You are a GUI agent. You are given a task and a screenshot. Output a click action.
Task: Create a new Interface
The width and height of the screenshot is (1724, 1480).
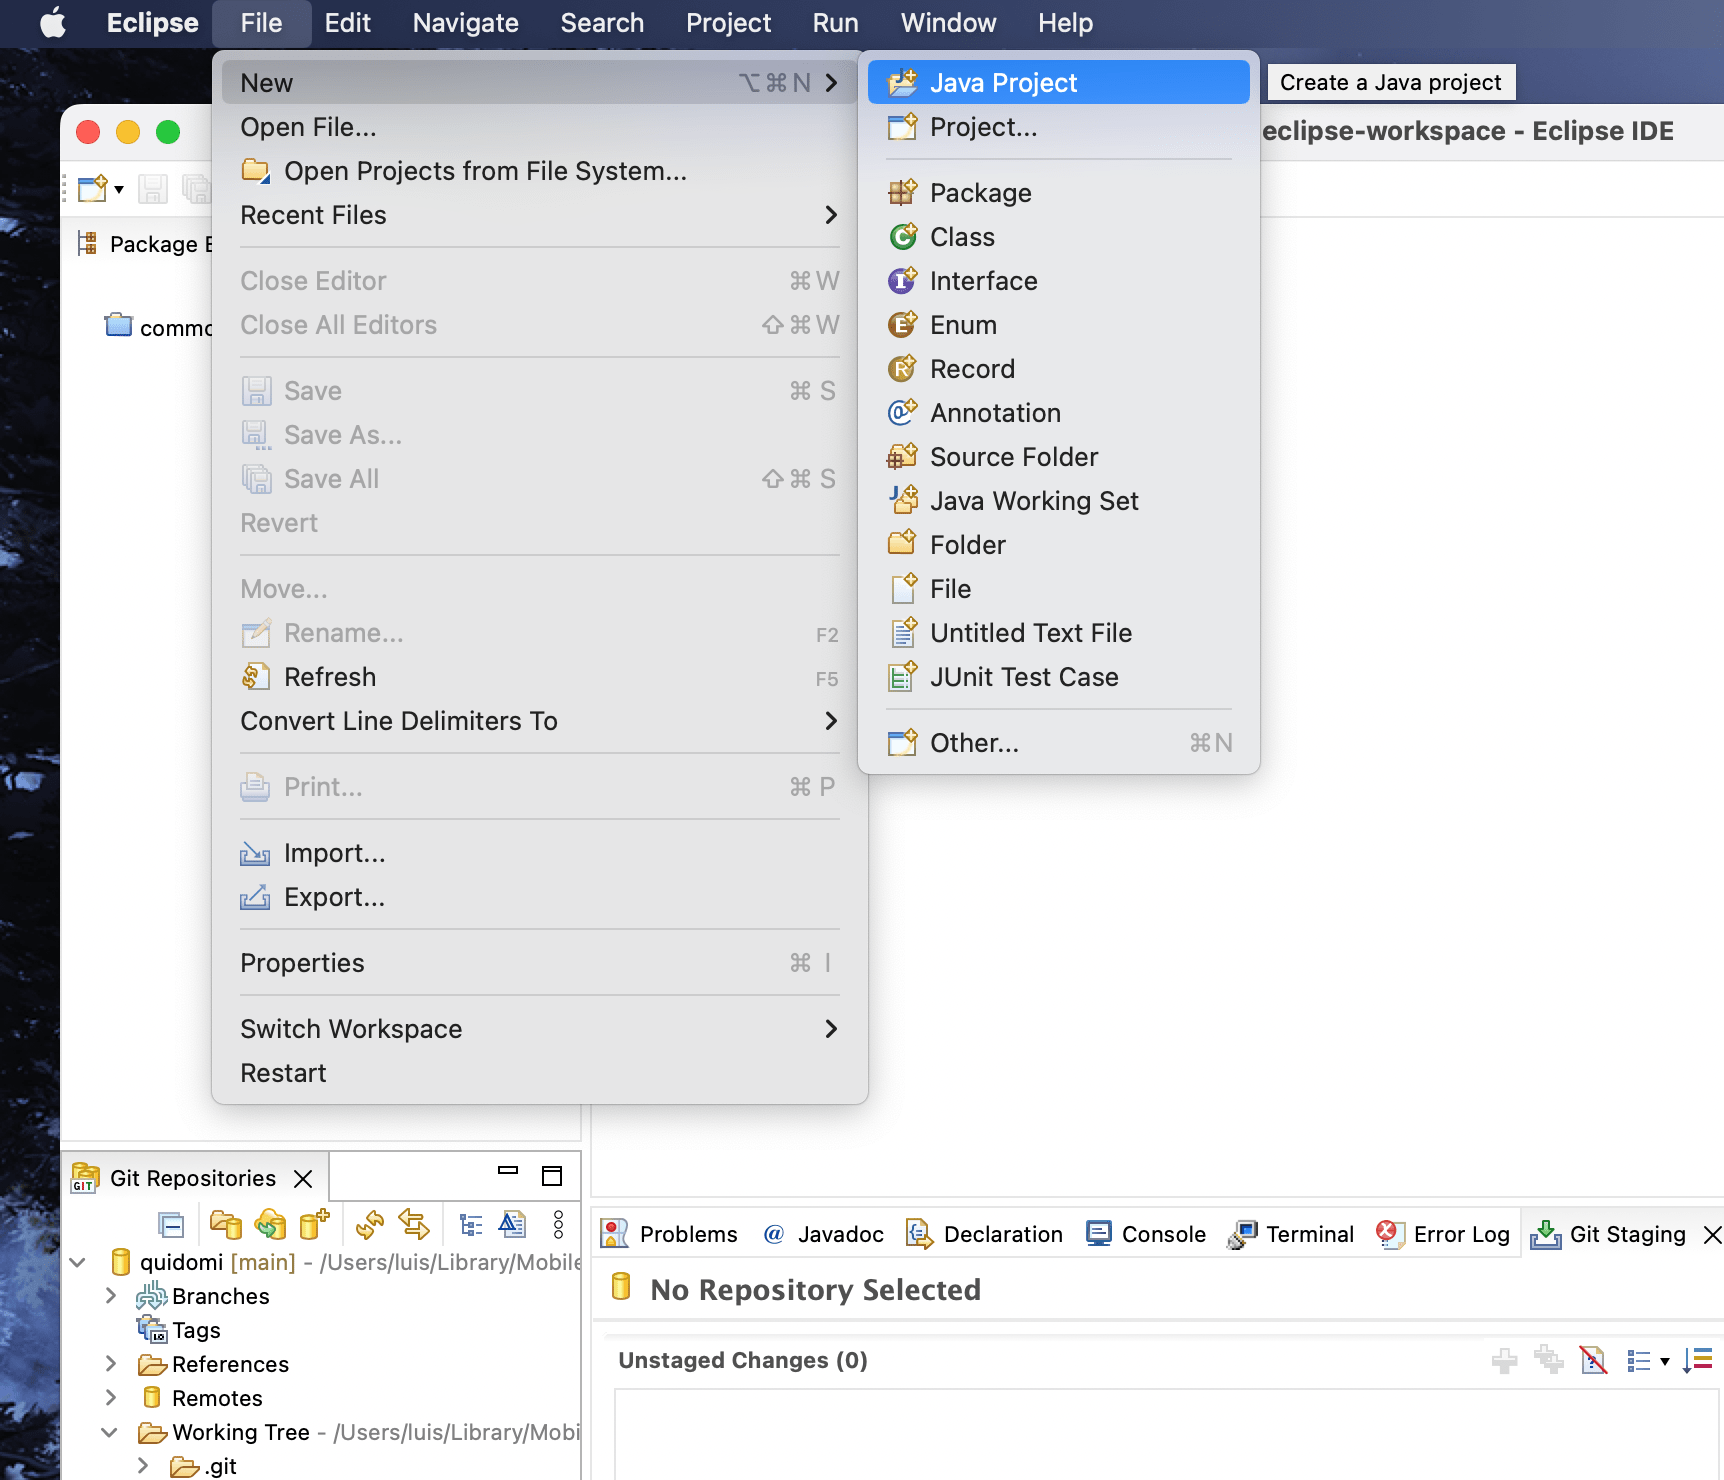point(1058,281)
